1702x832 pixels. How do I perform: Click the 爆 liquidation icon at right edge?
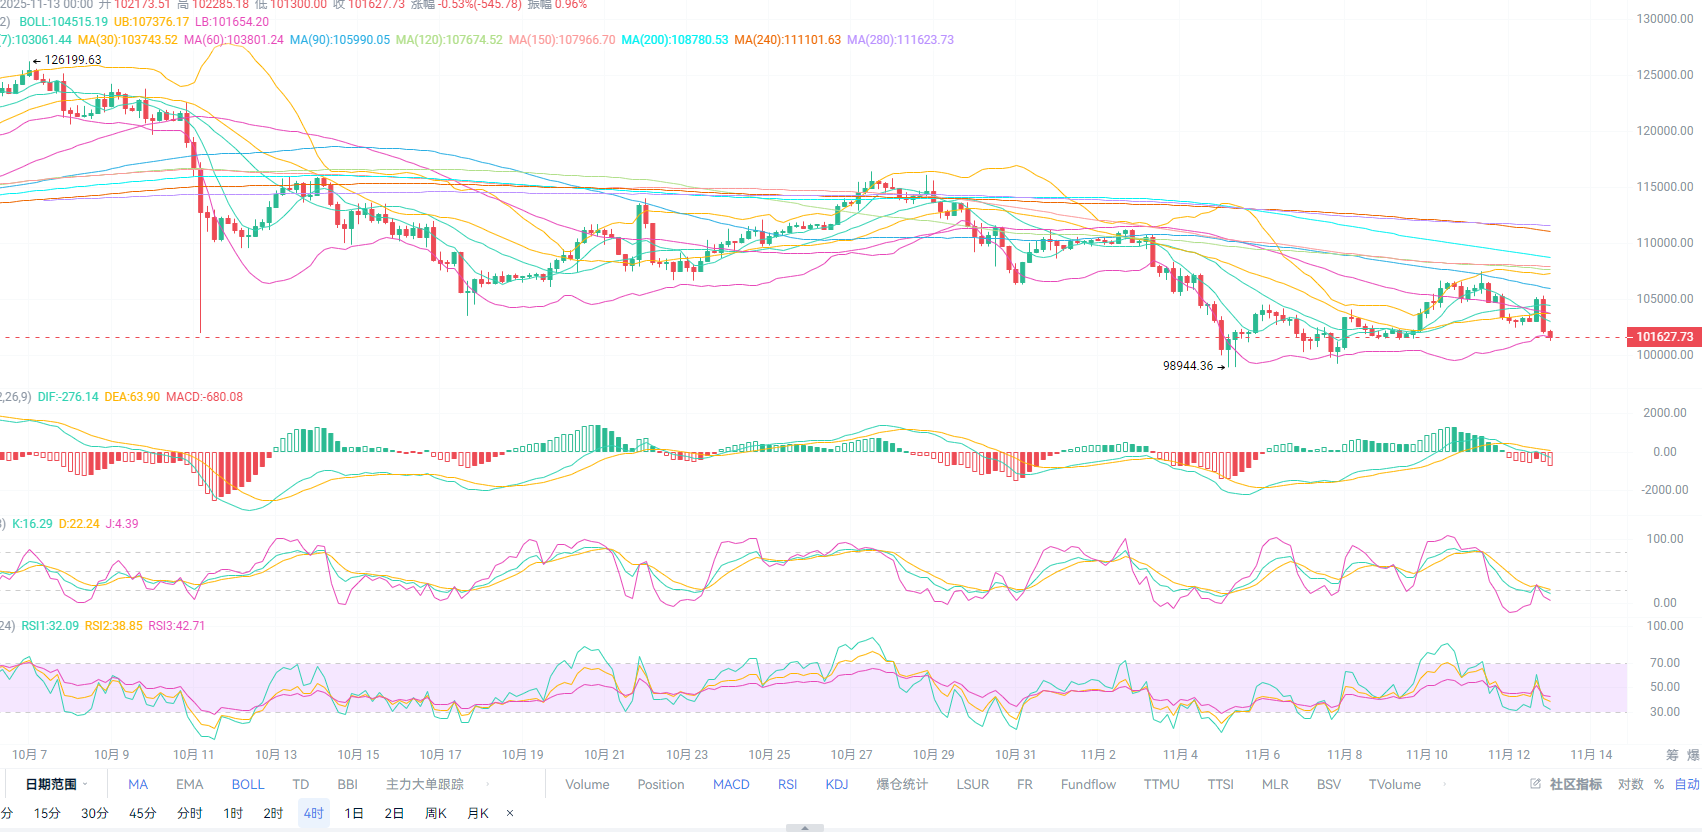[1693, 755]
